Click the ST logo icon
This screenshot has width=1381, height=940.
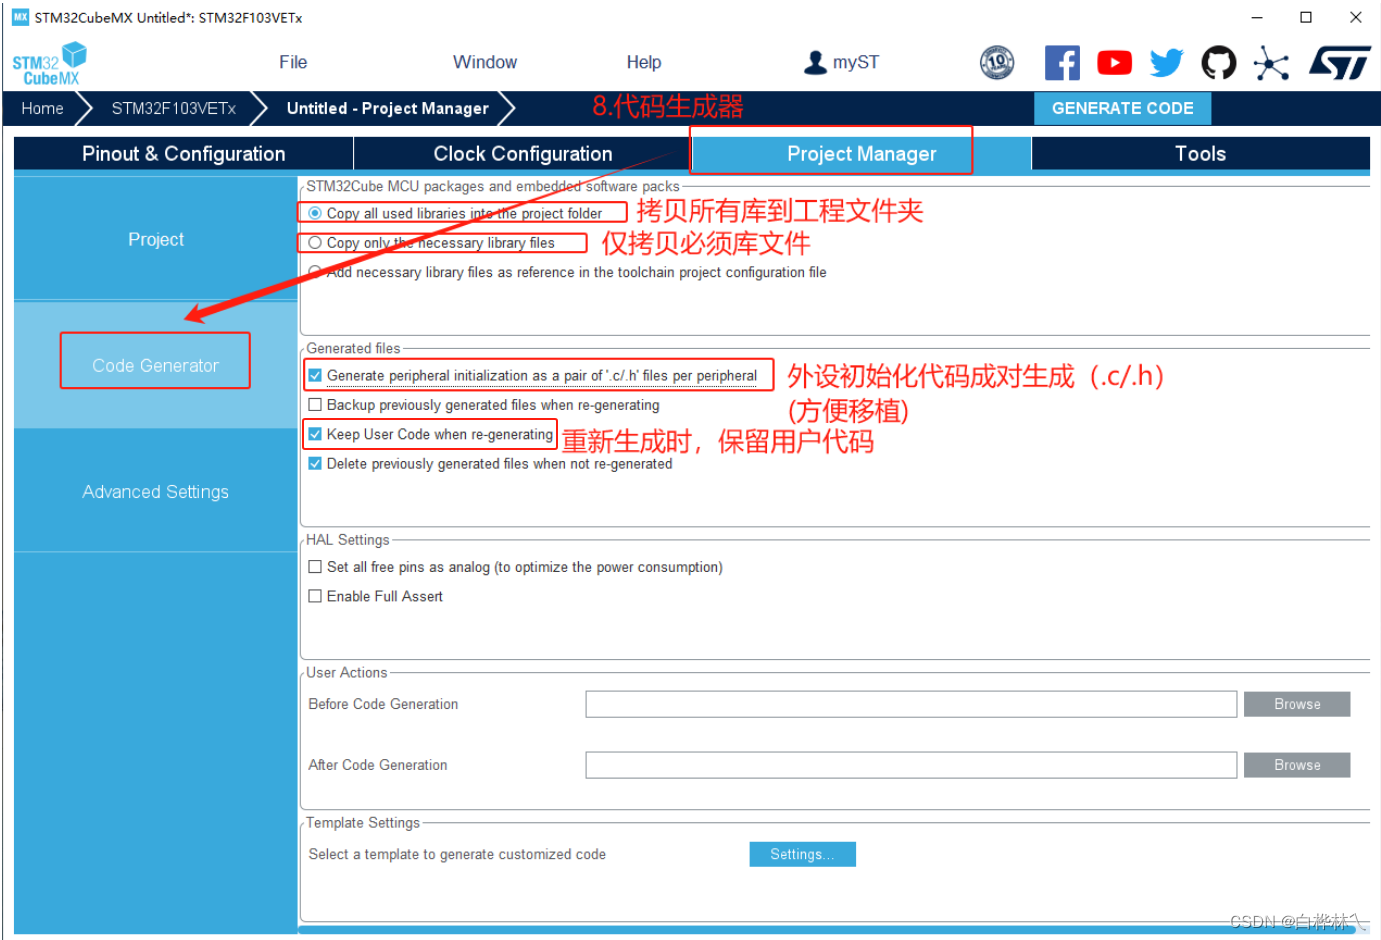(x=1340, y=63)
